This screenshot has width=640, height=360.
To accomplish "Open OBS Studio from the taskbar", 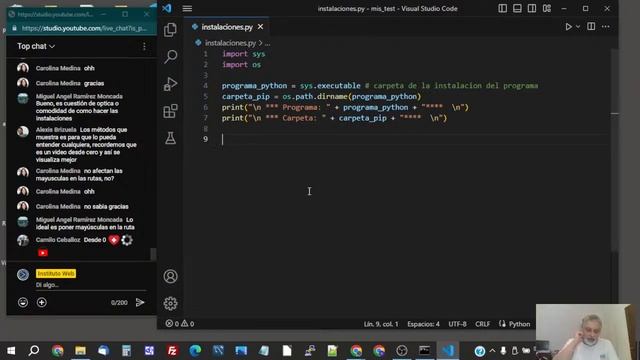I will tap(402, 351).
